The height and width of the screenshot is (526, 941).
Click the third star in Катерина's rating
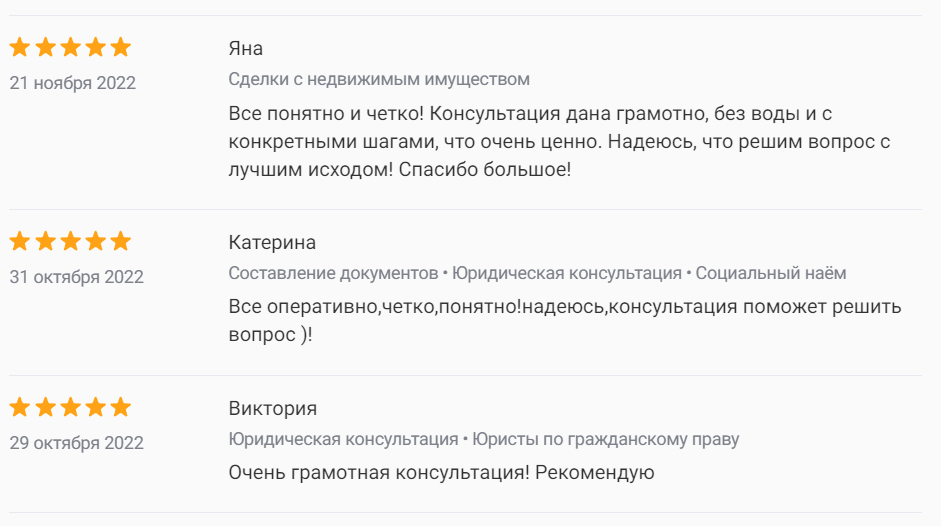(70, 241)
